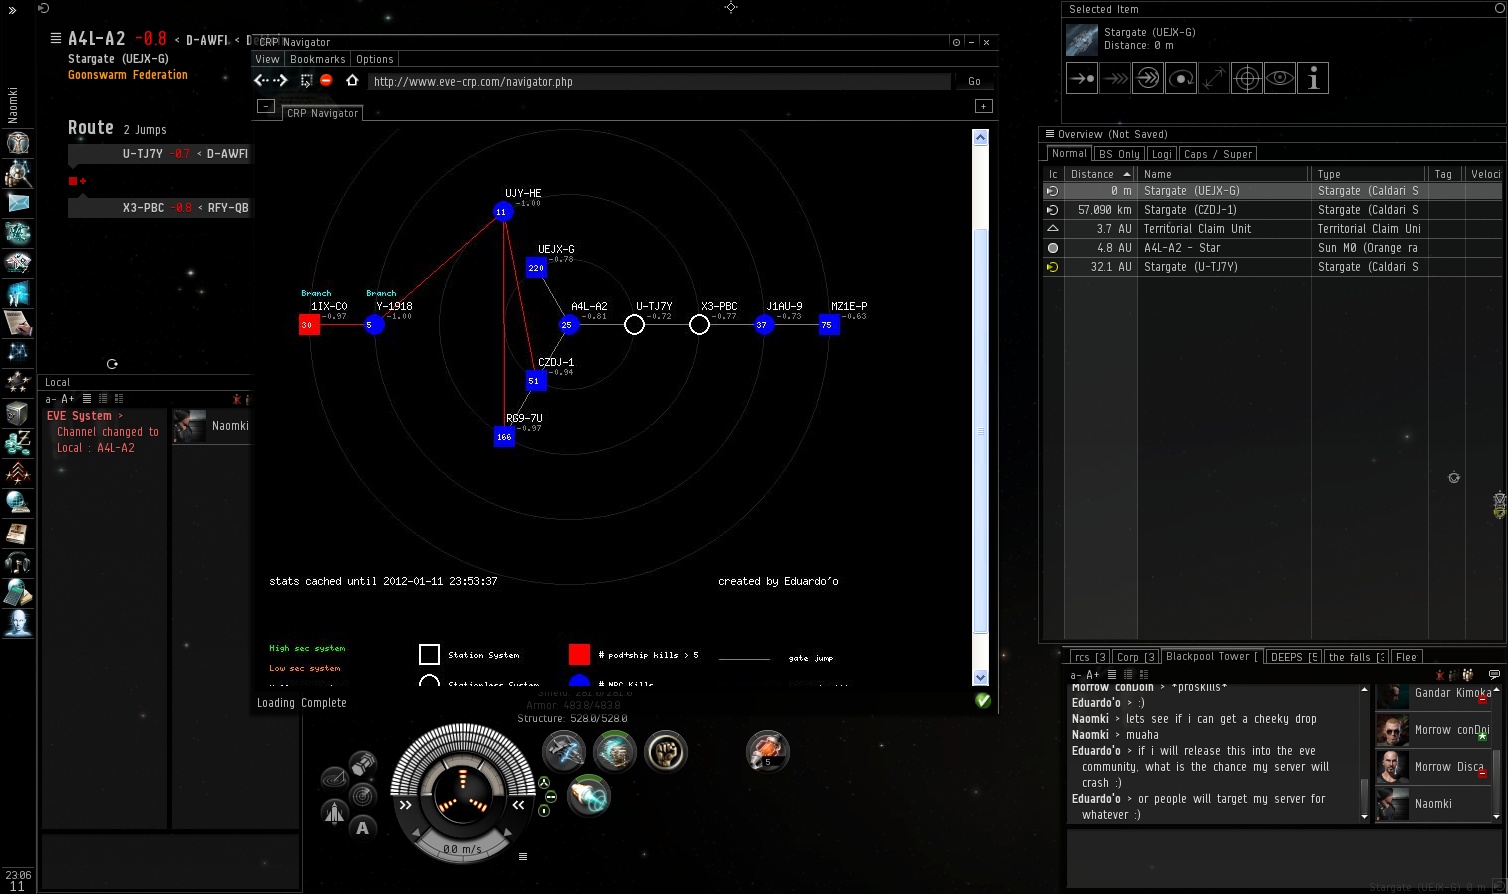Increase Local chat font with A+

point(68,399)
